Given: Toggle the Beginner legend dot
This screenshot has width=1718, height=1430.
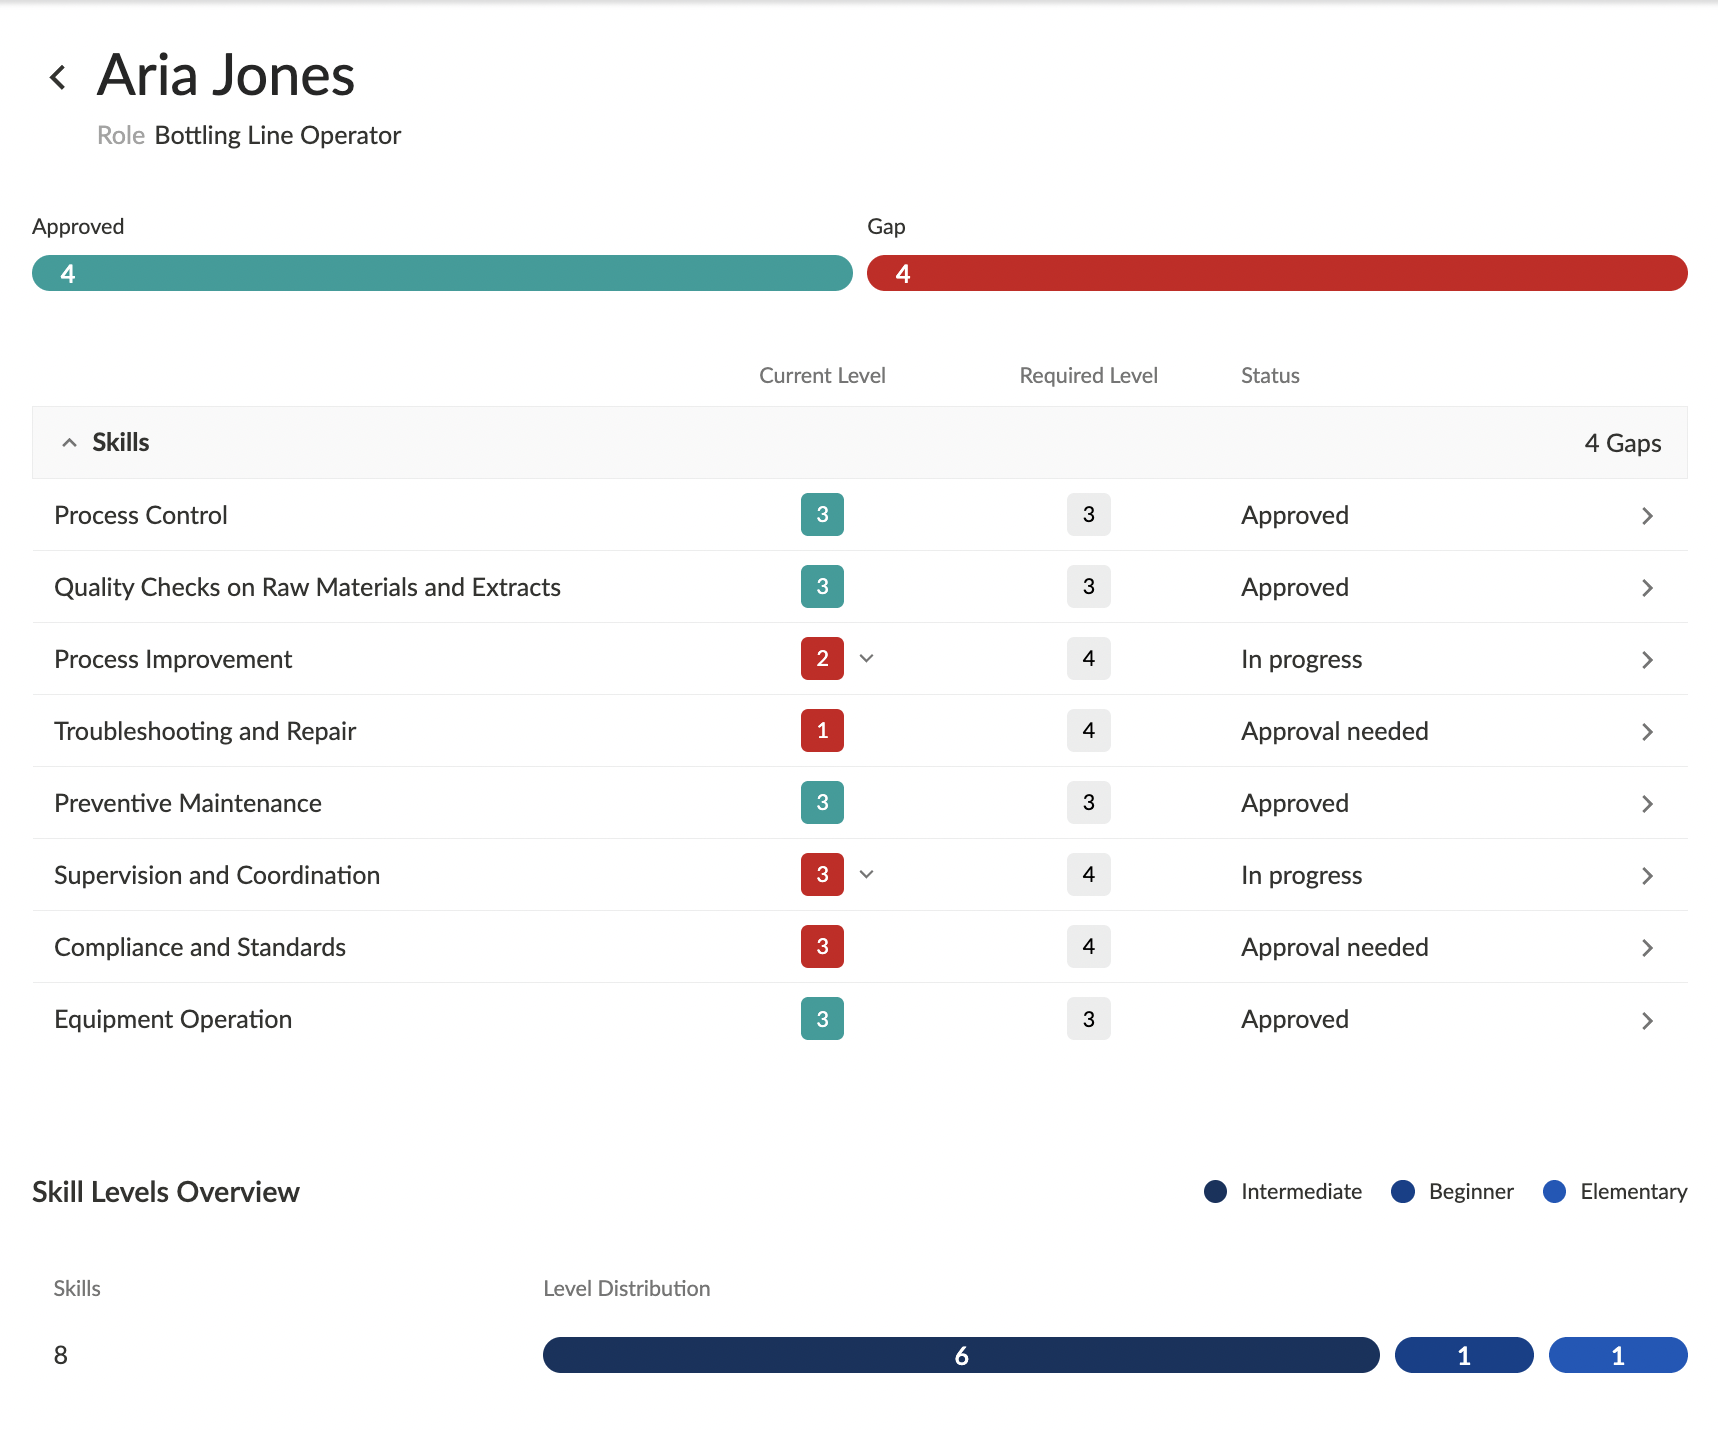Looking at the screenshot, I should 1404,1191.
